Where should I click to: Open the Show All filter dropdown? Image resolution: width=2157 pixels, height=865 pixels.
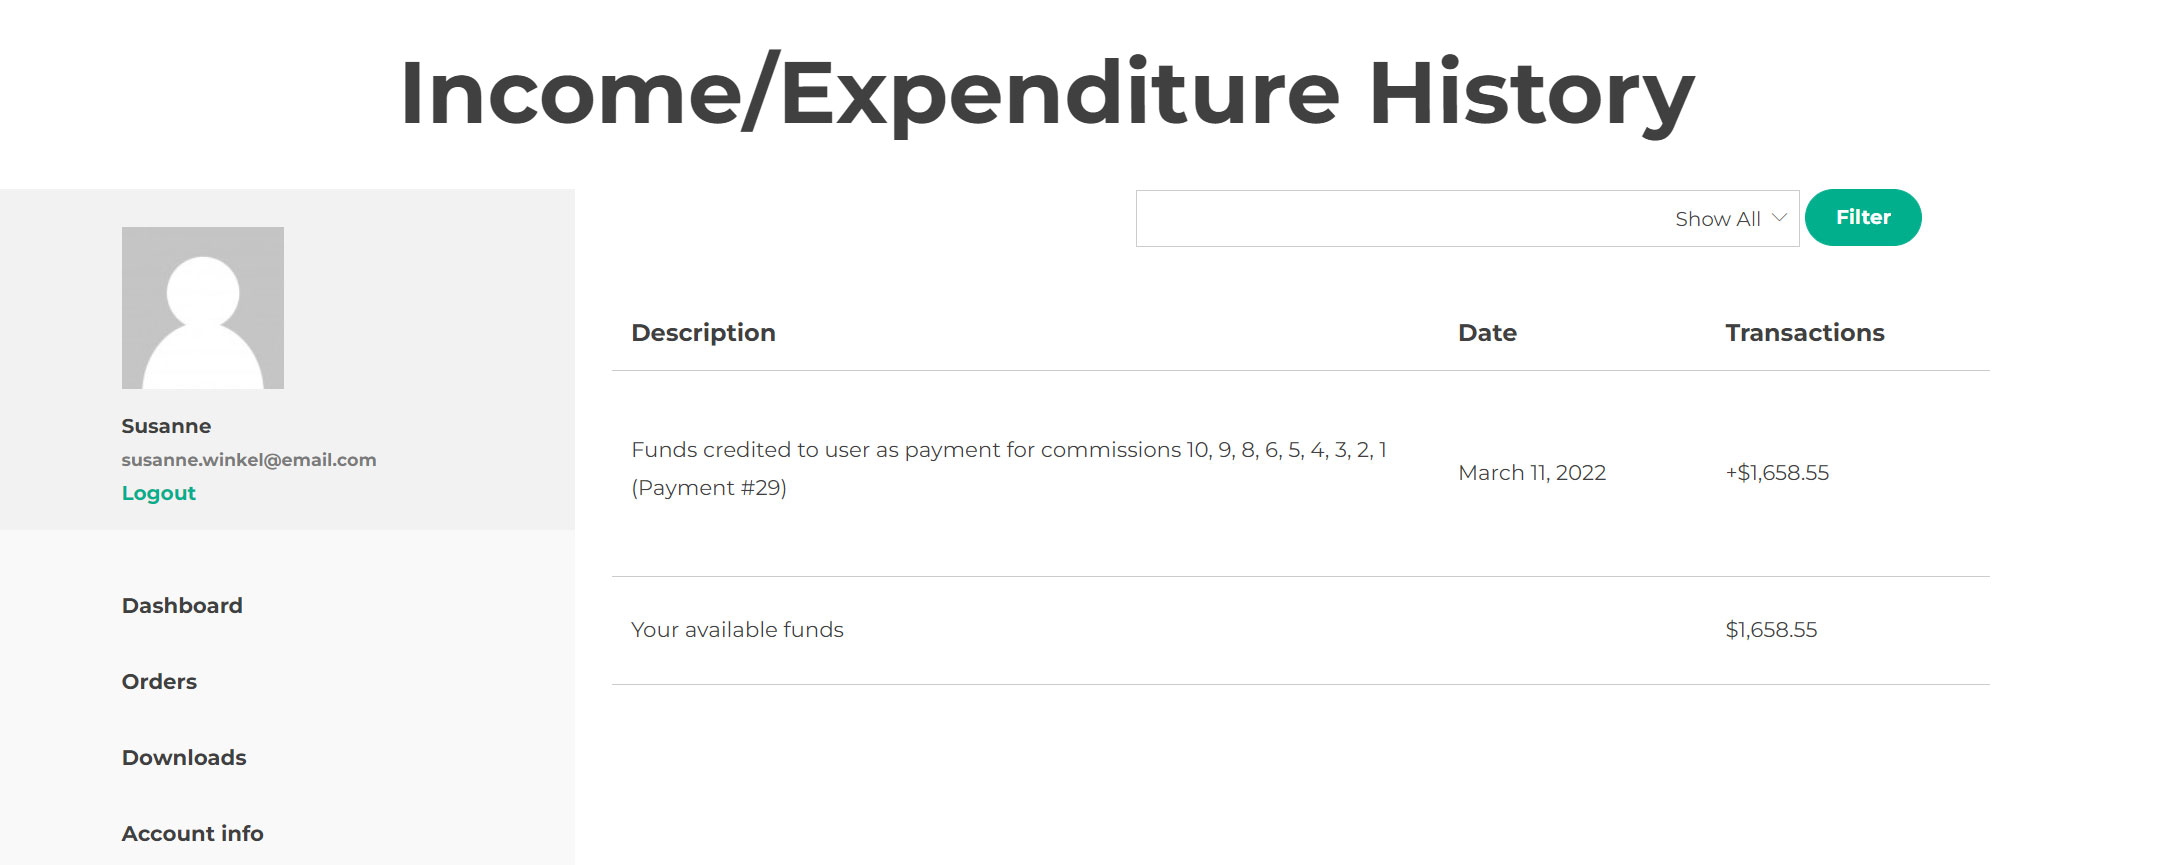[1467, 218]
